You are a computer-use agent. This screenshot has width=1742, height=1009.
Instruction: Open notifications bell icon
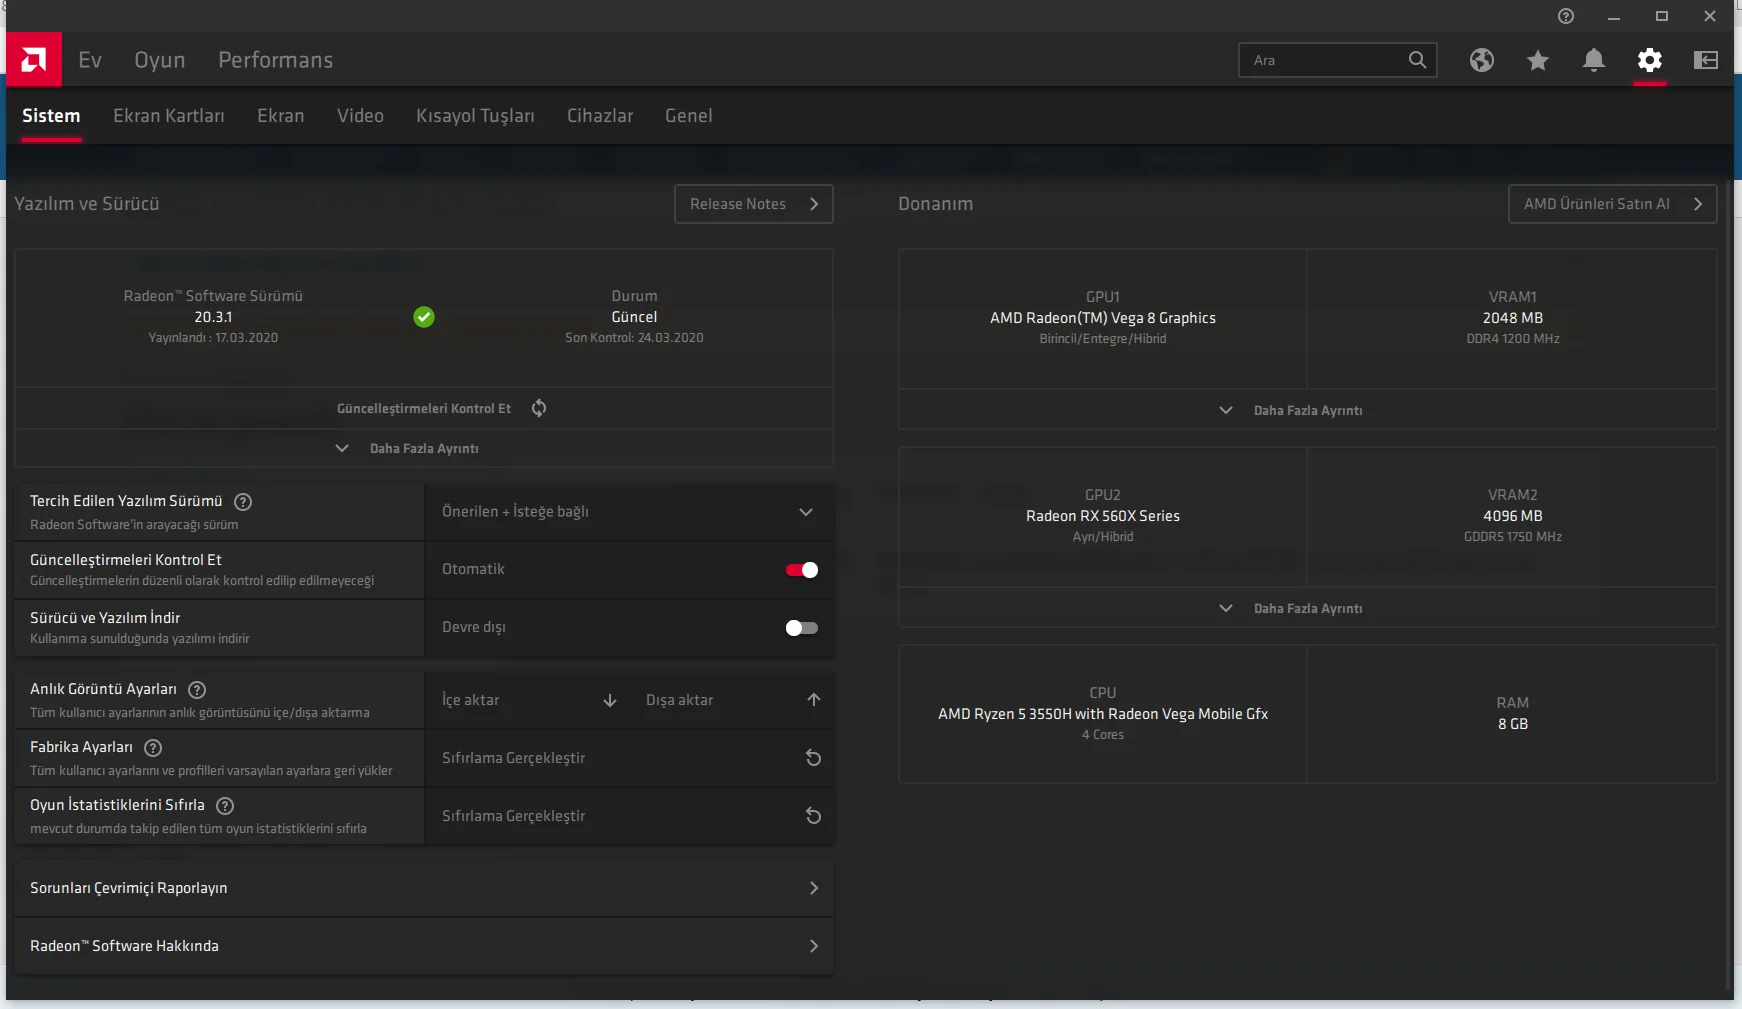1593,60
